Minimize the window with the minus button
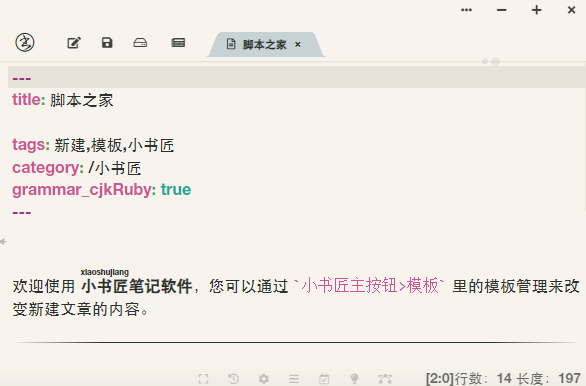 (502, 10)
